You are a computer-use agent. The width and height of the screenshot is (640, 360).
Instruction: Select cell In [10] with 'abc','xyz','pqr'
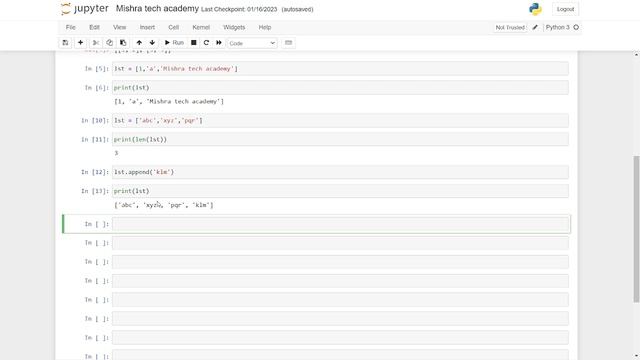tap(340, 120)
